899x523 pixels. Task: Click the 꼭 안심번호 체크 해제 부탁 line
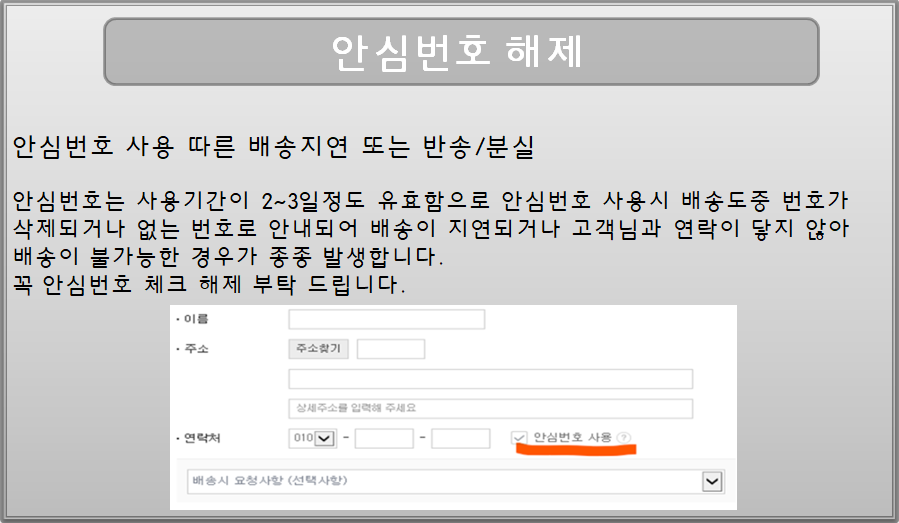click(x=210, y=283)
